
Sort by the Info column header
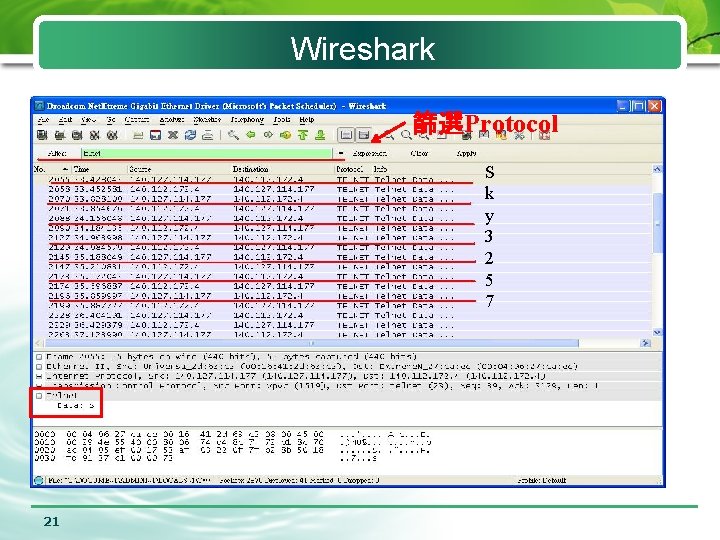[x=511, y=169]
